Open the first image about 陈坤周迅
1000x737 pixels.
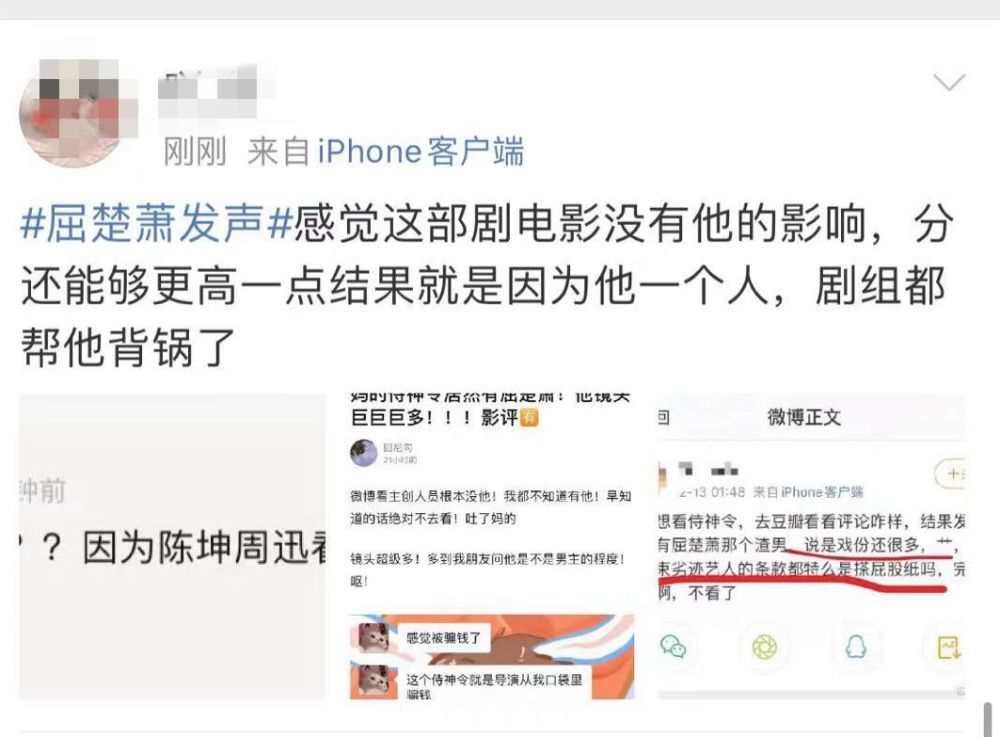(x=172, y=546)
